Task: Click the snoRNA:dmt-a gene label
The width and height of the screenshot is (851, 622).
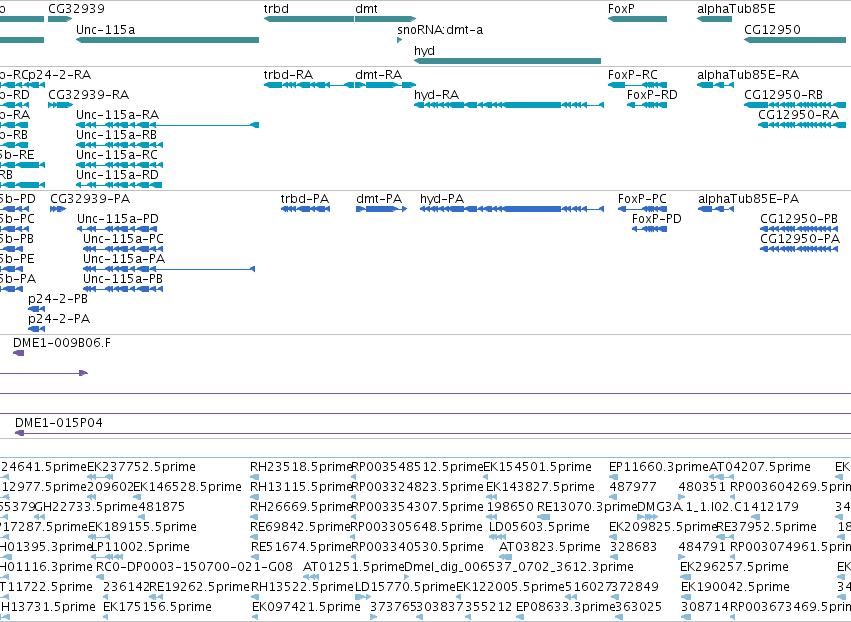Action: 440,29
